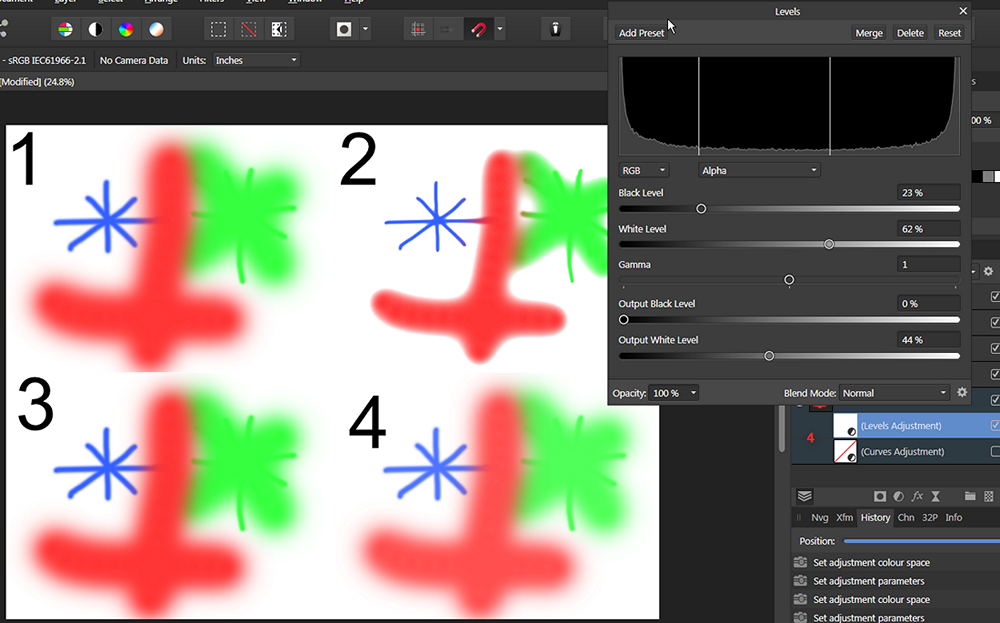Open the Alpha channel dropdown in Levels
1000x623 pixels.
pyautogui.click(x=759, y=170)
